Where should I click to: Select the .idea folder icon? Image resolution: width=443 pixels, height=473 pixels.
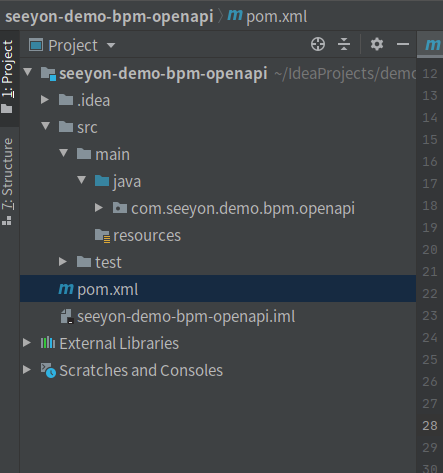66,100
